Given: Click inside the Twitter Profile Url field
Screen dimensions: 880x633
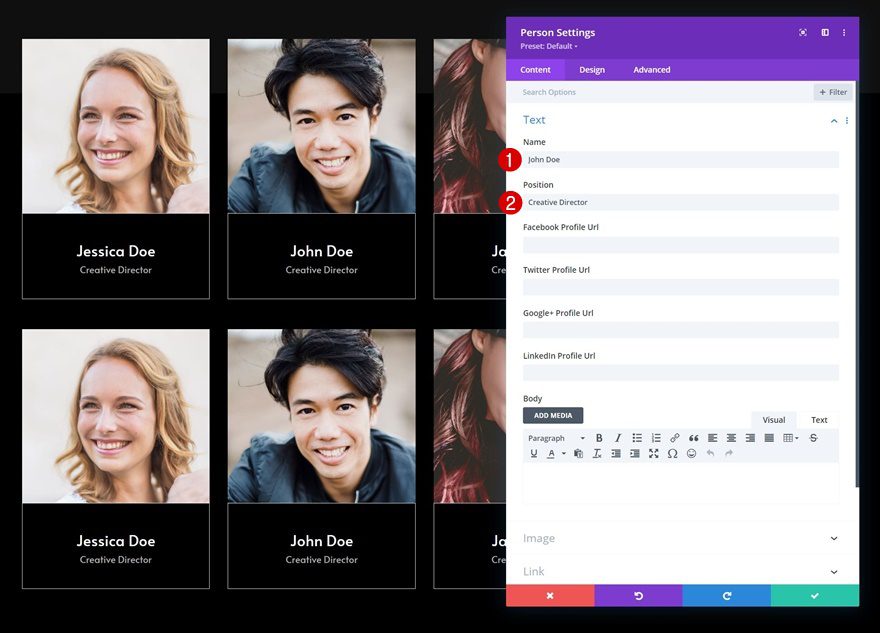Looking at the screenshot, I should pyautogui.click(x=680, y=287).
